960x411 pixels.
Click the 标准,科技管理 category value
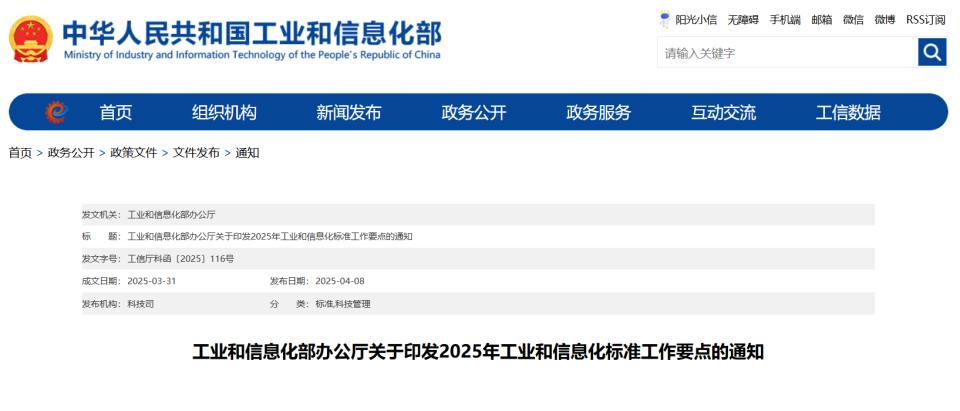pos(343,304)
